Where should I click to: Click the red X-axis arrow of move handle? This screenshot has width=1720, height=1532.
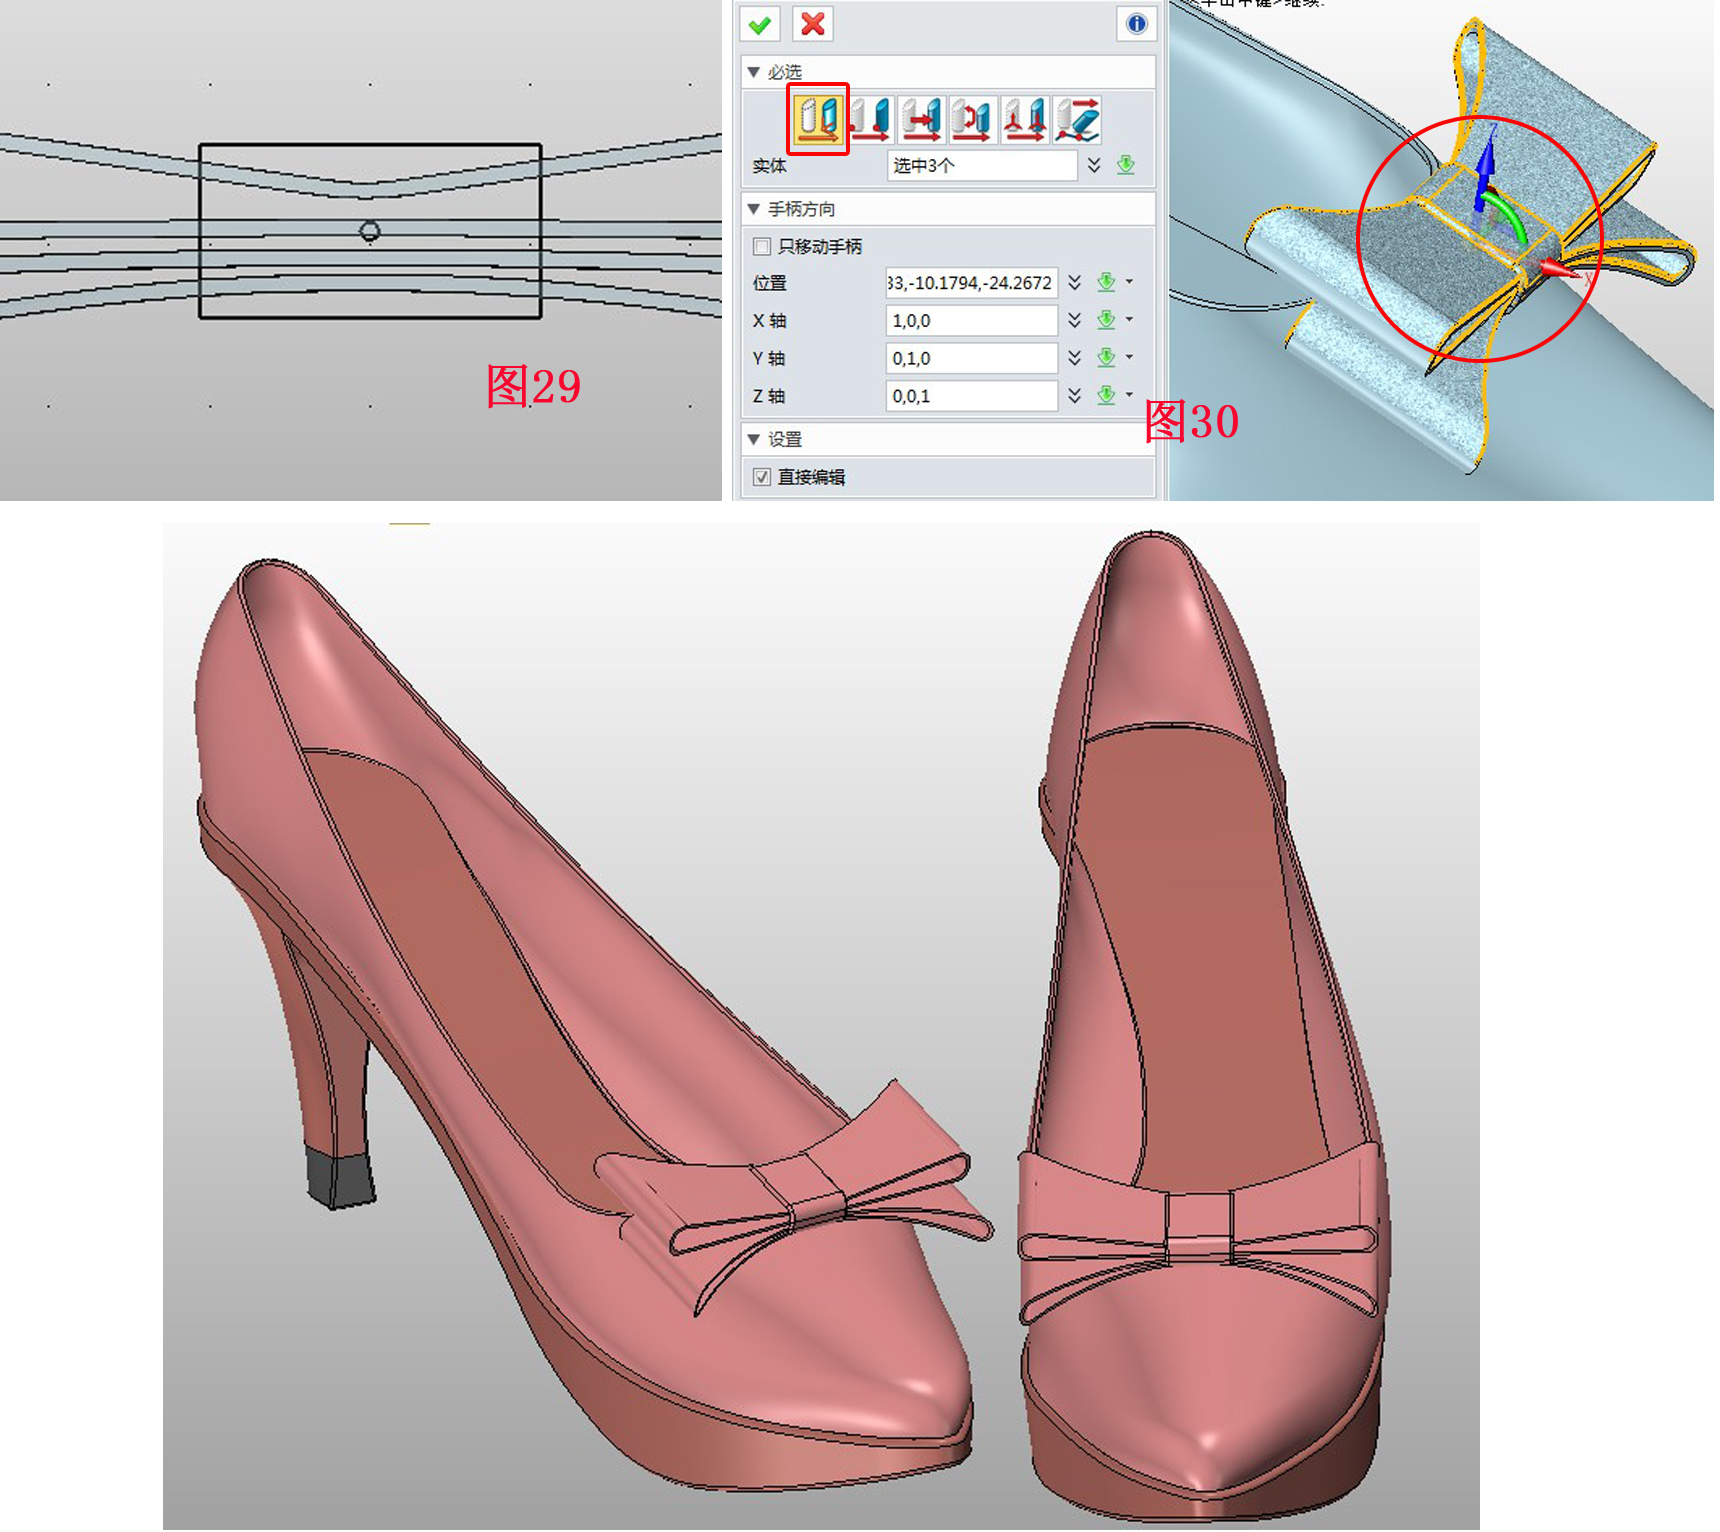click(x=1555, y=268)
